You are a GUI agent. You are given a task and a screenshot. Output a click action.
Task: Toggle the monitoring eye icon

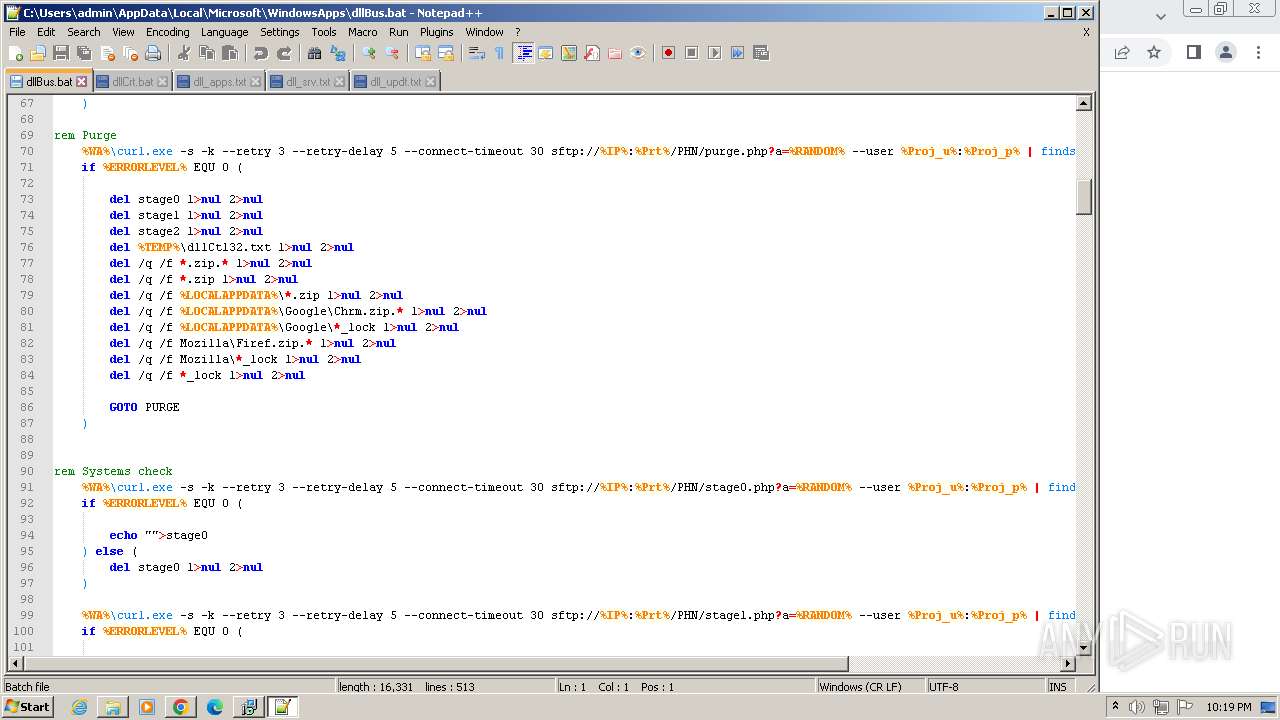[x=638, y=53]
